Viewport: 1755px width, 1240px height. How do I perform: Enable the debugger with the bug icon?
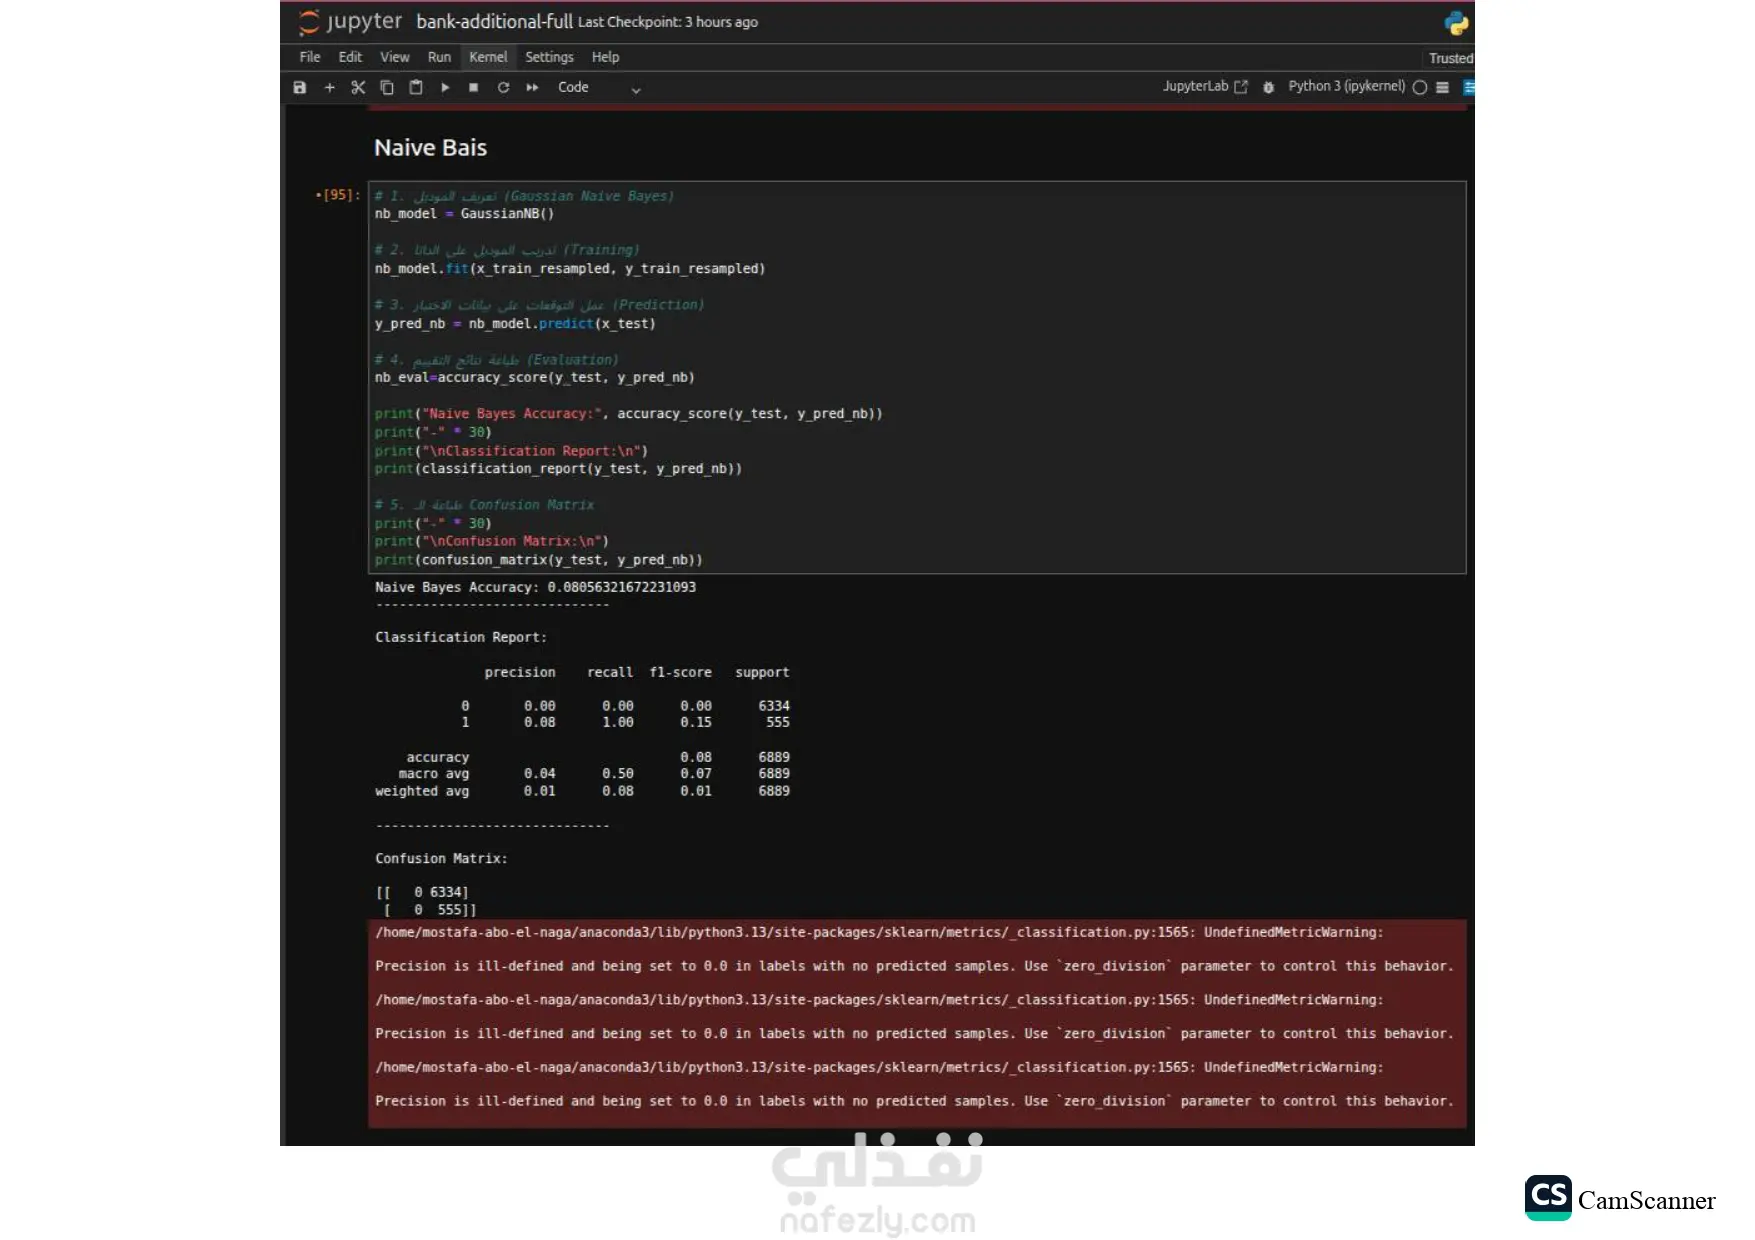point(1268,88)
